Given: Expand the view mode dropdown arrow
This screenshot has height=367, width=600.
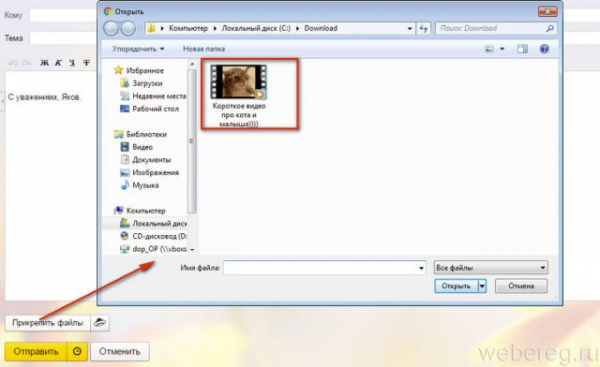Looking at the screenshot, I should [502, 49].
